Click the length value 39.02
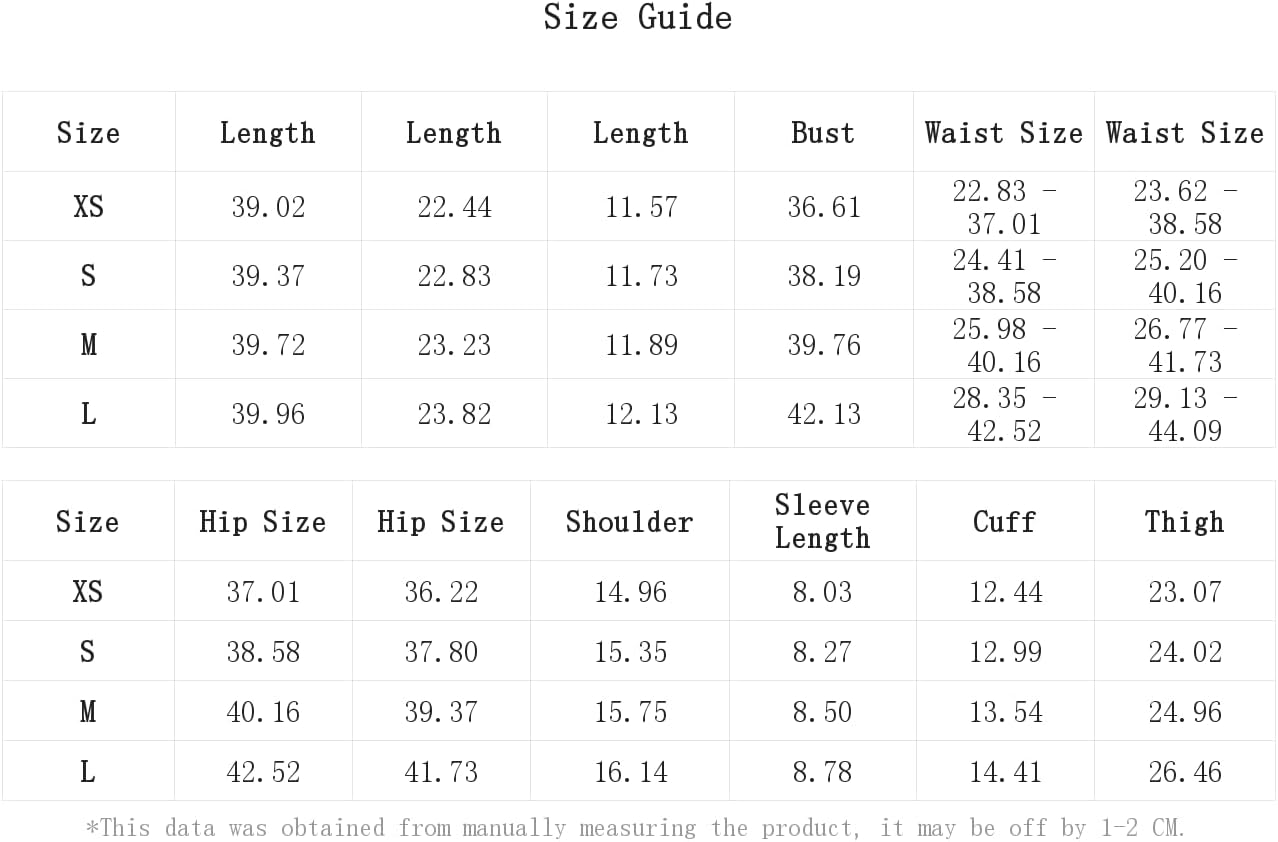 [x=268, y=207]
